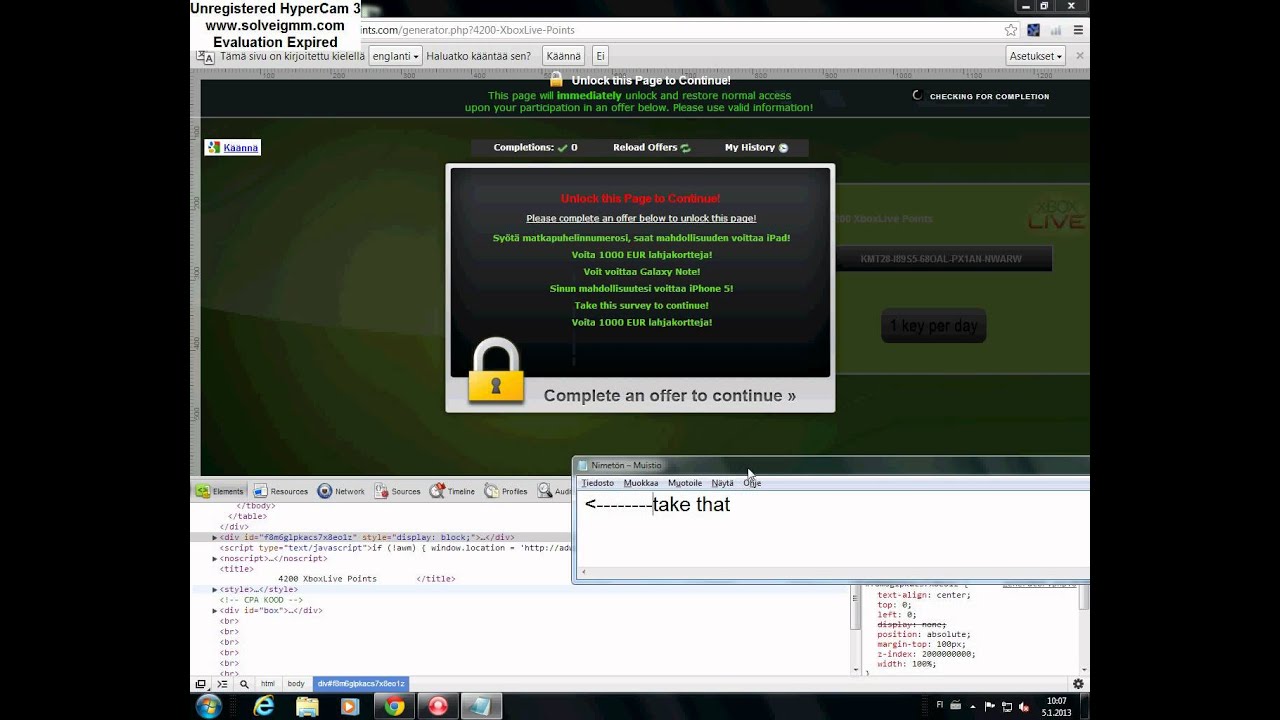1280x720 pixels.
Task: Open Muotoile menu in Notepad
Action: click(x=685, y=483)
